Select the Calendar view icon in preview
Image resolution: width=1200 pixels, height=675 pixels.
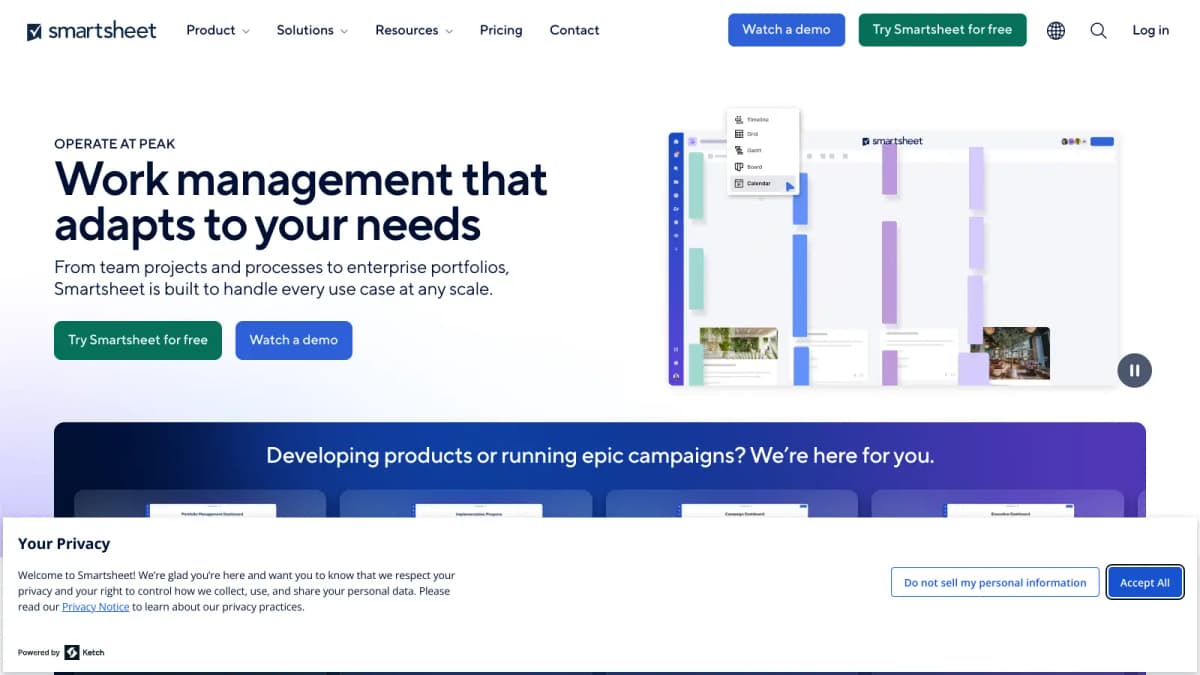pyautogui.click(x=739, y=184)
